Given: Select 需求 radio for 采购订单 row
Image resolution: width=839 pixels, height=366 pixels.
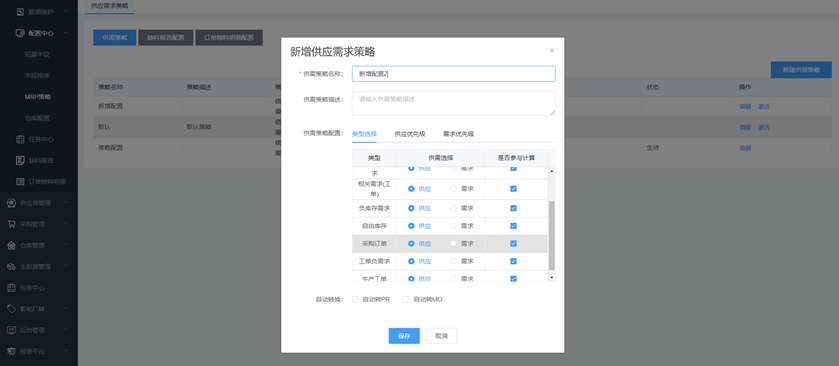Looking at the screenshot, I should pos(454,243).
